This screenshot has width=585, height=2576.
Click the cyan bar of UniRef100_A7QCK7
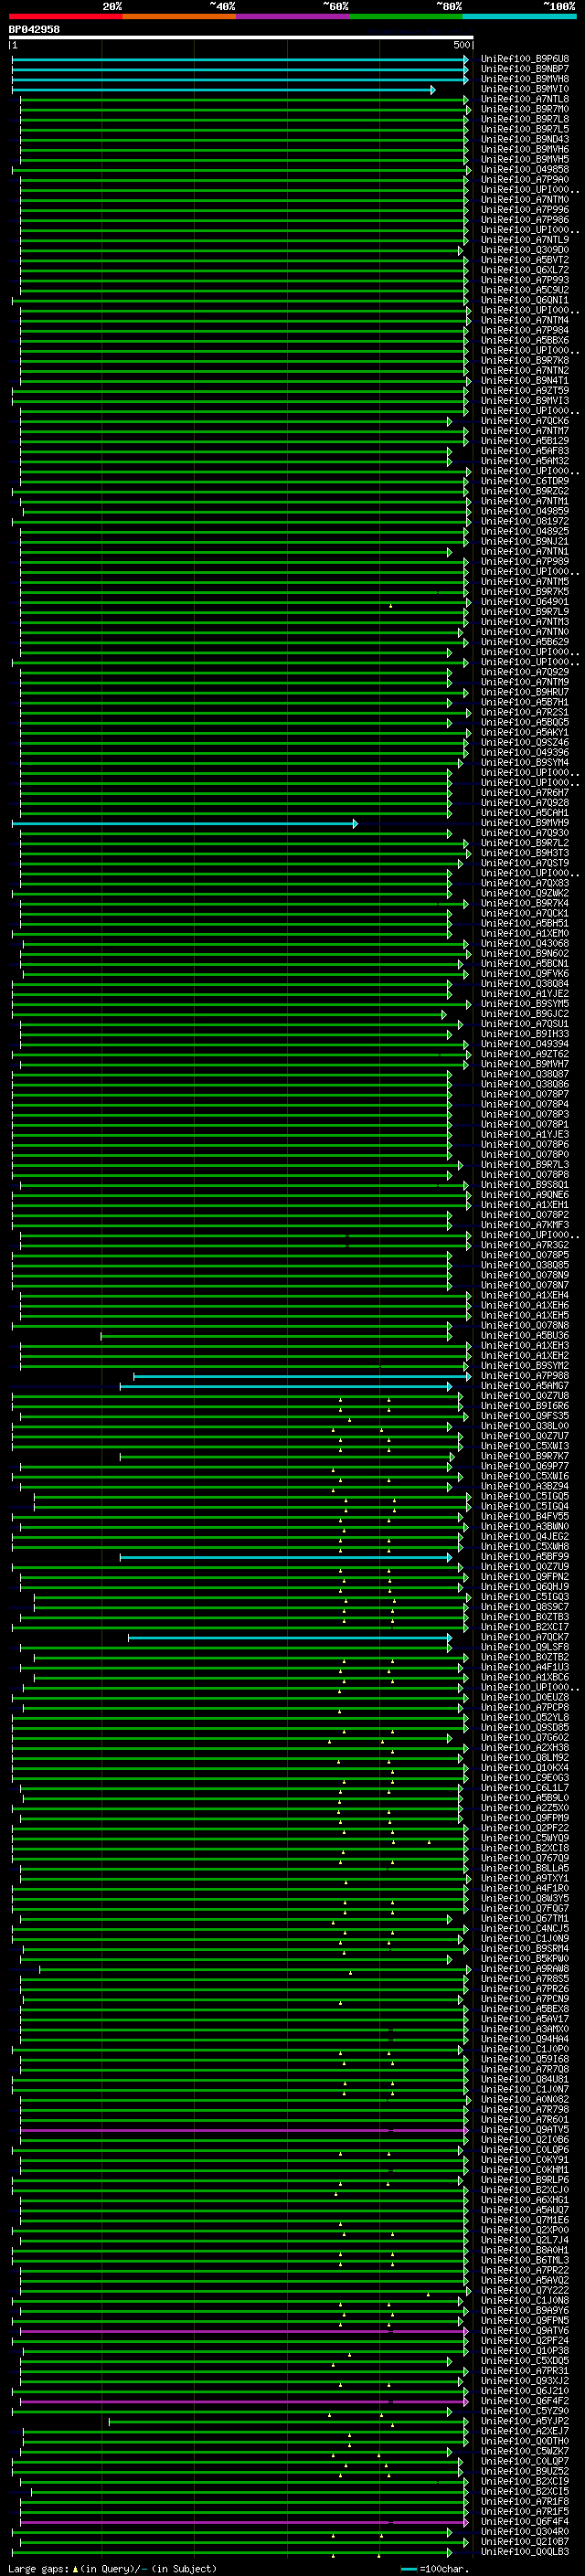point(290,1637)
